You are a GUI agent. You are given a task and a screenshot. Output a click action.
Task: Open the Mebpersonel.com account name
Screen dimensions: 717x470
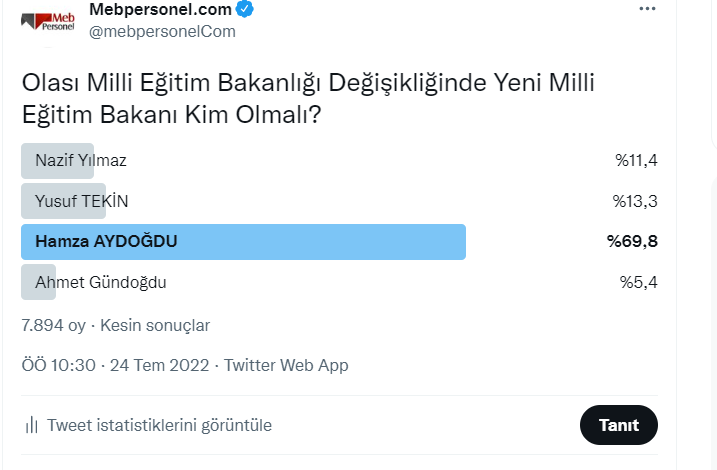pos(160,10)
